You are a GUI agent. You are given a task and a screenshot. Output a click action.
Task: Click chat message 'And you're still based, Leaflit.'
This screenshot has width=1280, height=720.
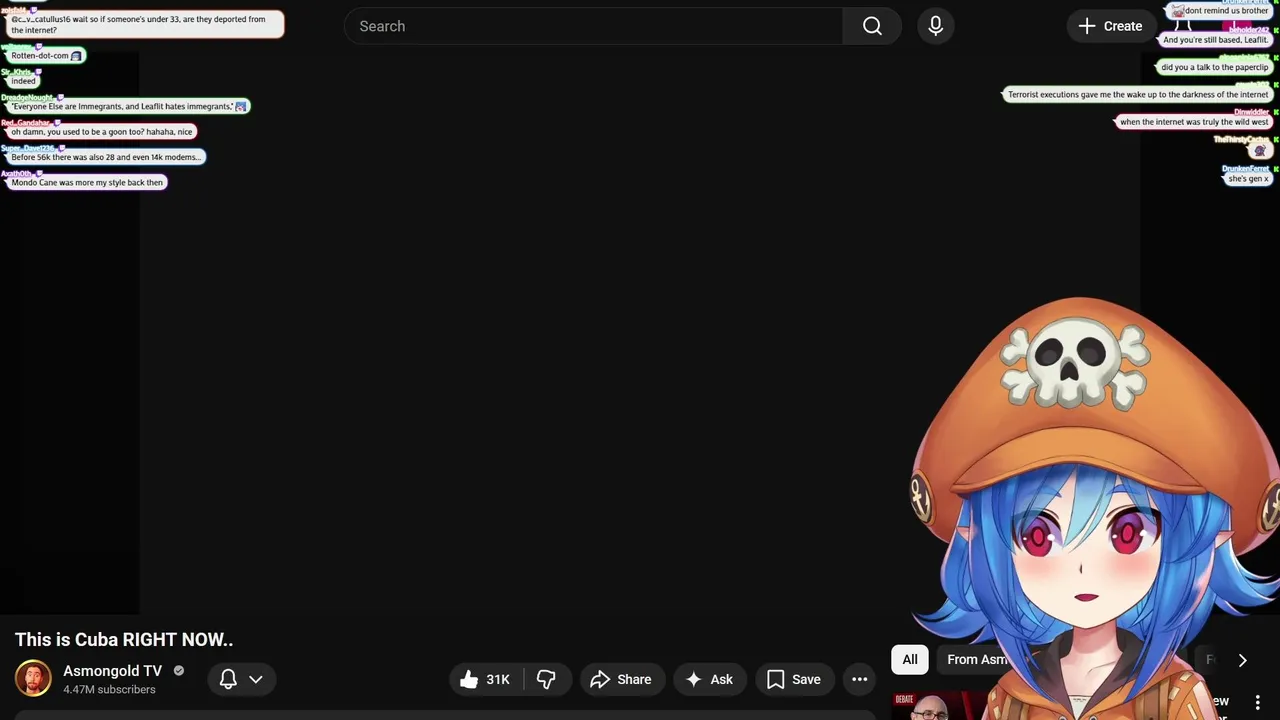(x=1215, y=40)
